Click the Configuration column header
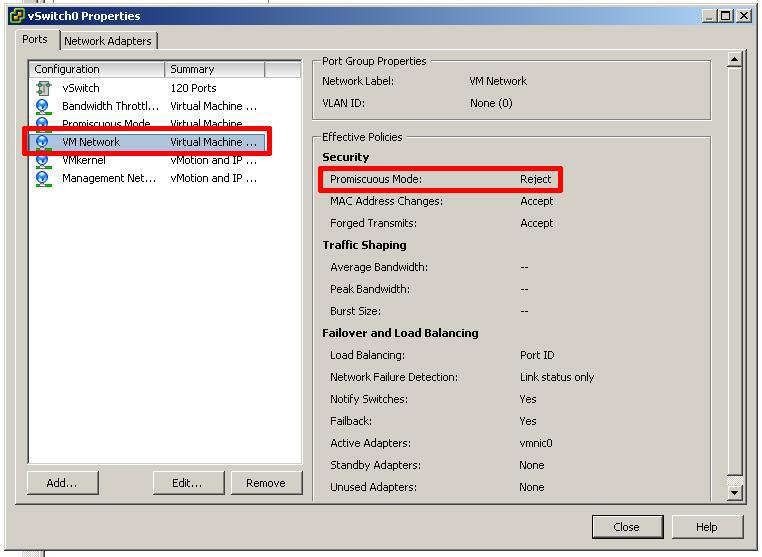 pos(97,69)
